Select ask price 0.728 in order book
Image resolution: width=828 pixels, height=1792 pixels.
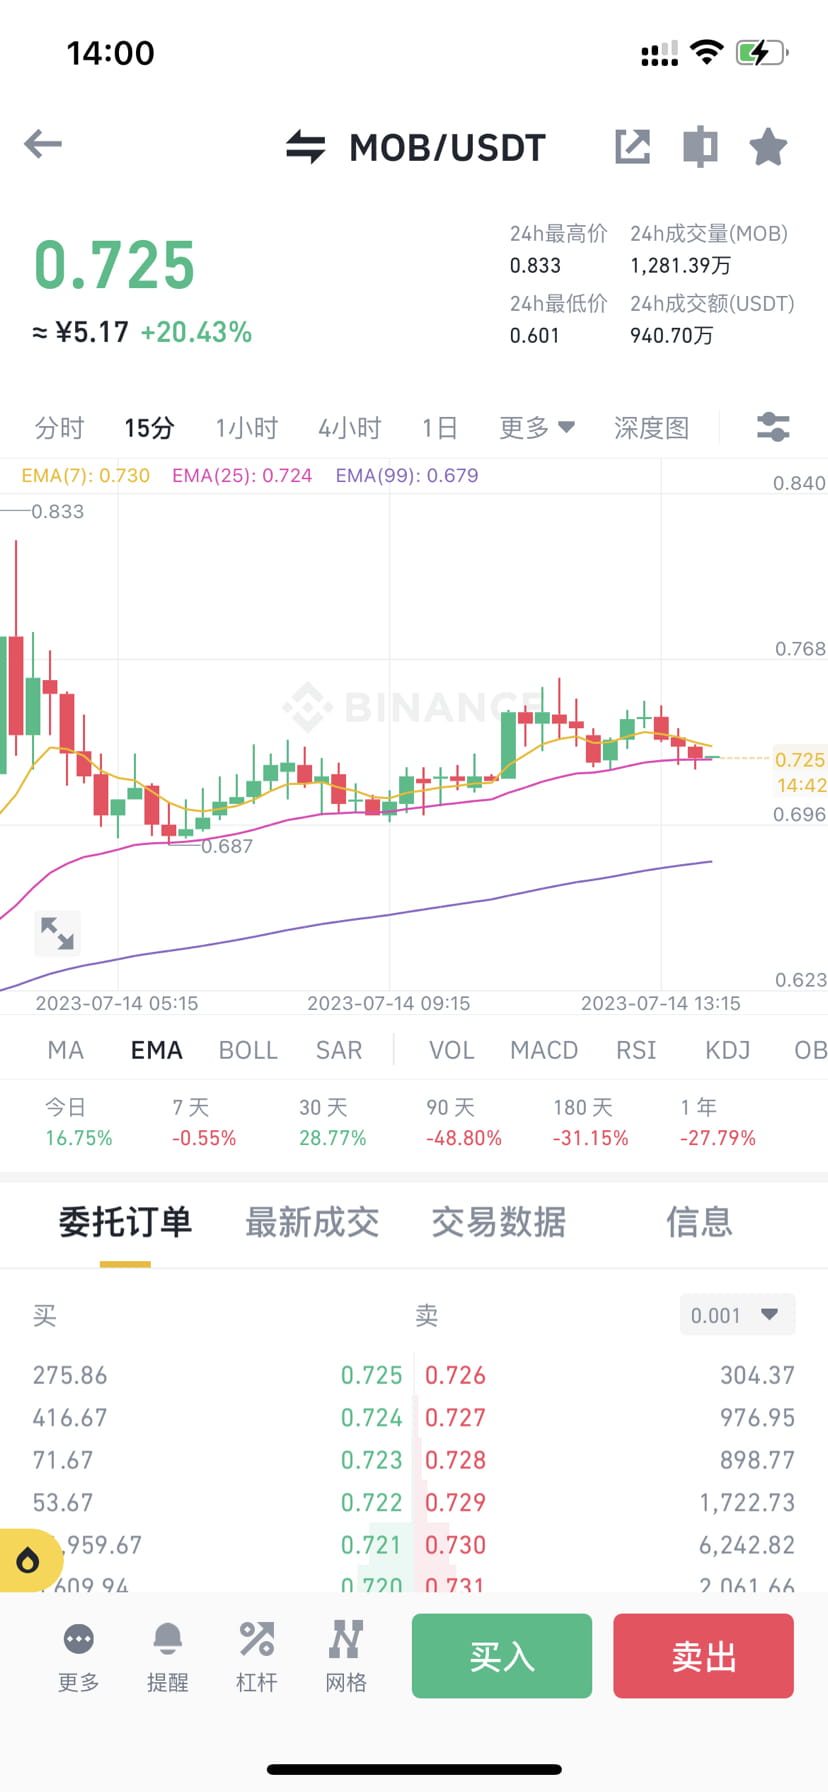pos(455,1460)
